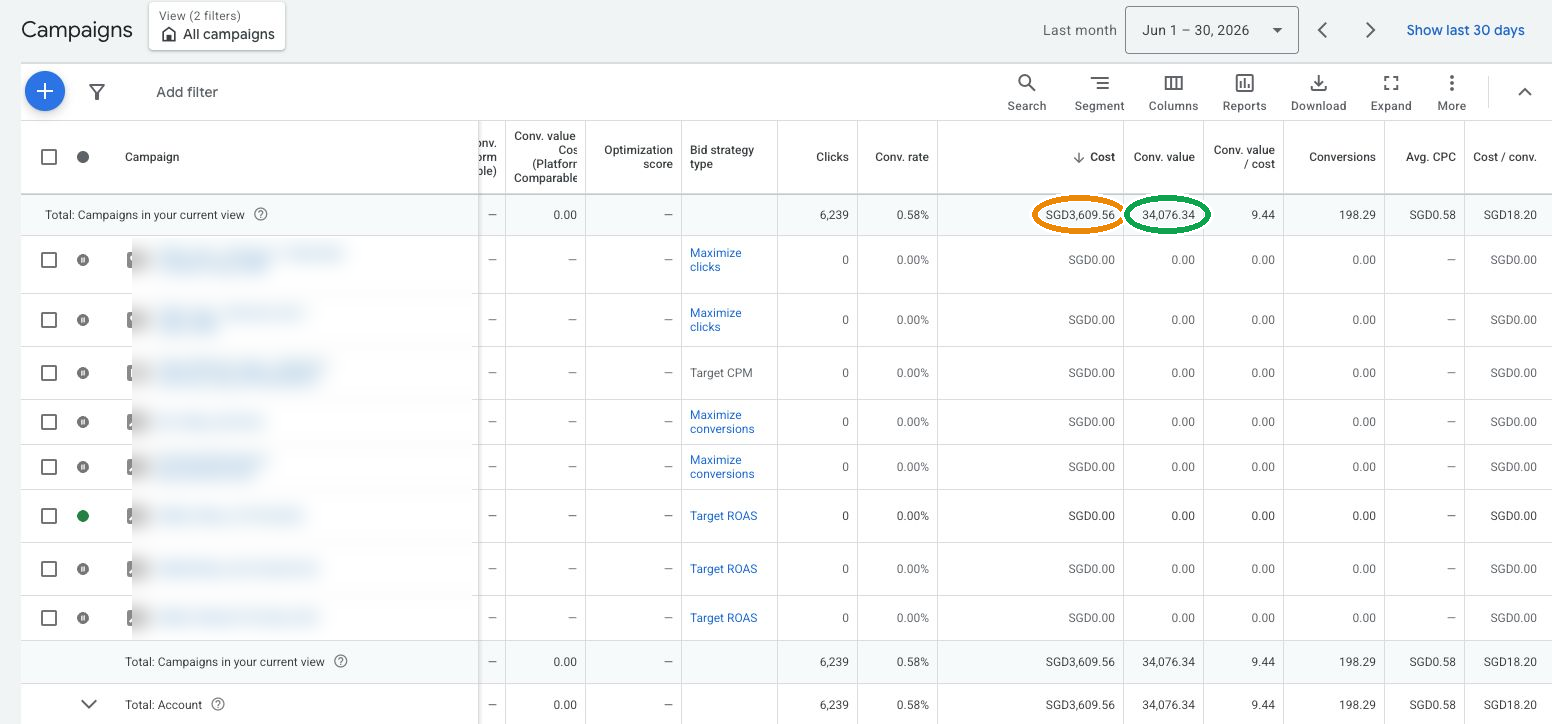The width and height of the screenshot is (1552, 724).
Task: Sort by the Avg. CPC column header
Action: pos(1430,157)
